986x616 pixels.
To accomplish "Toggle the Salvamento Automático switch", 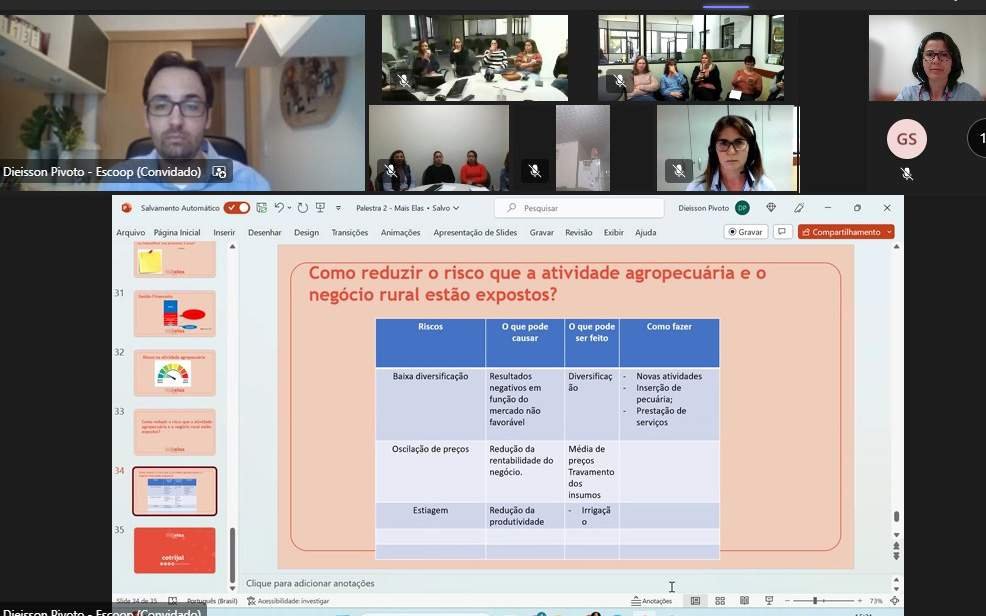I will pyautogui.click(x=237, y=208).
